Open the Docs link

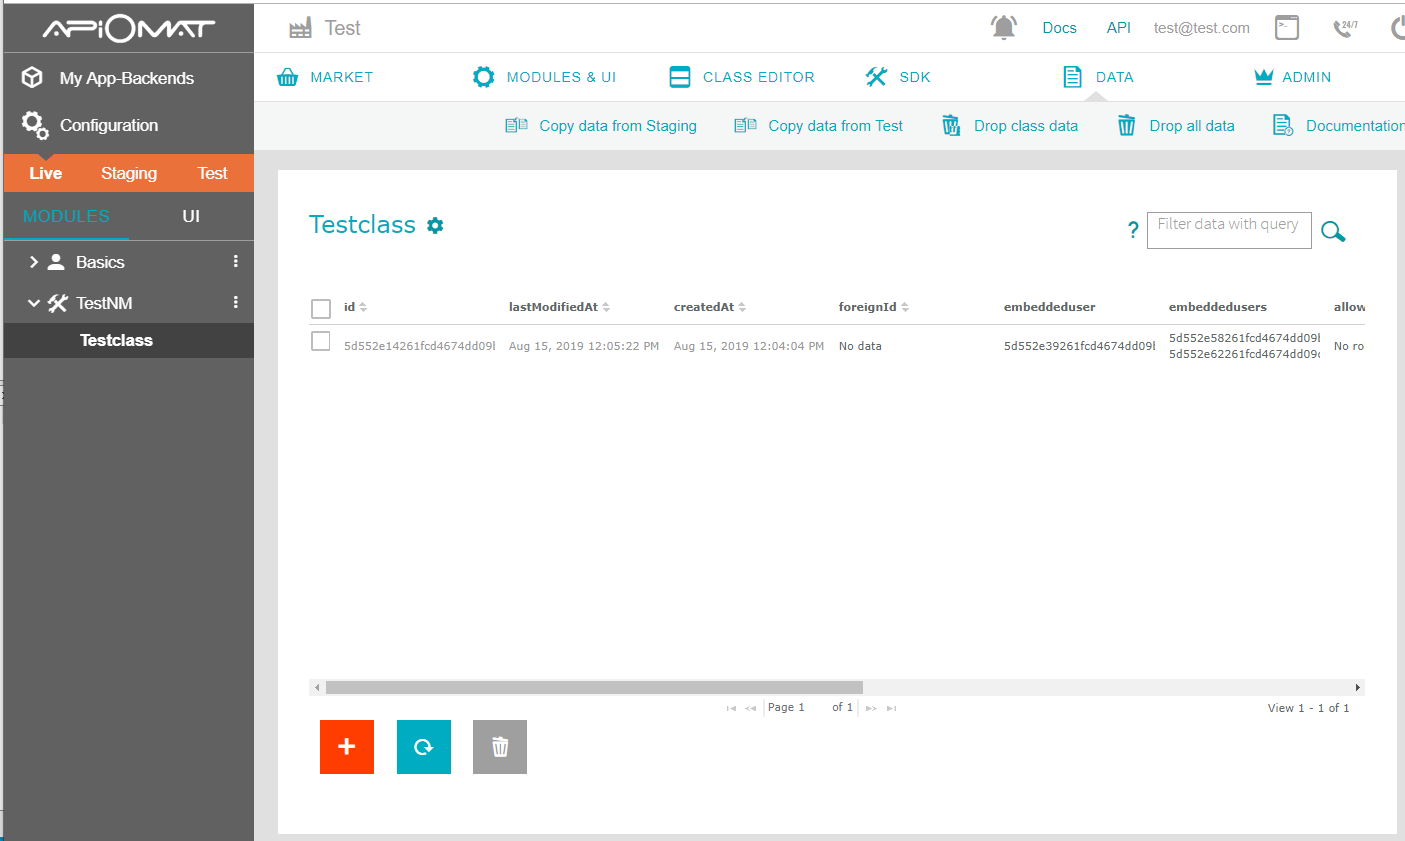click(1059, 28)
